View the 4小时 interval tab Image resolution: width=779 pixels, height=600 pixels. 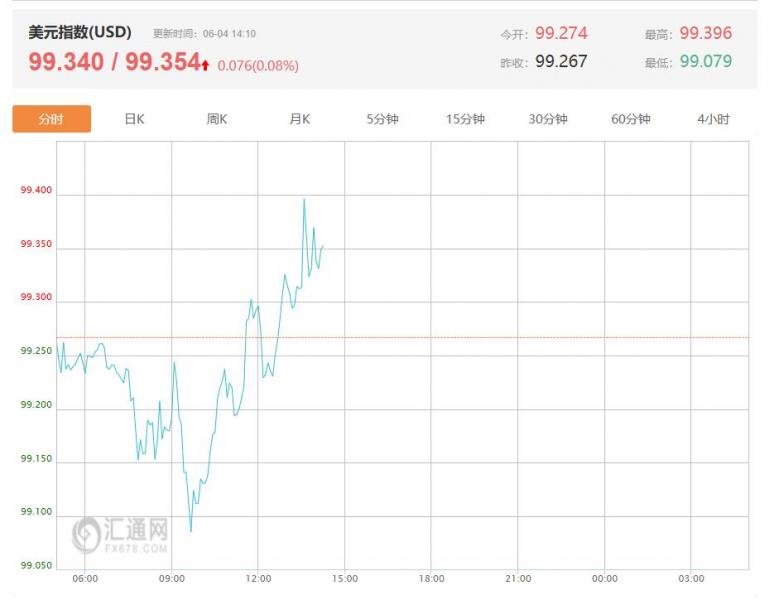[713, 119]
